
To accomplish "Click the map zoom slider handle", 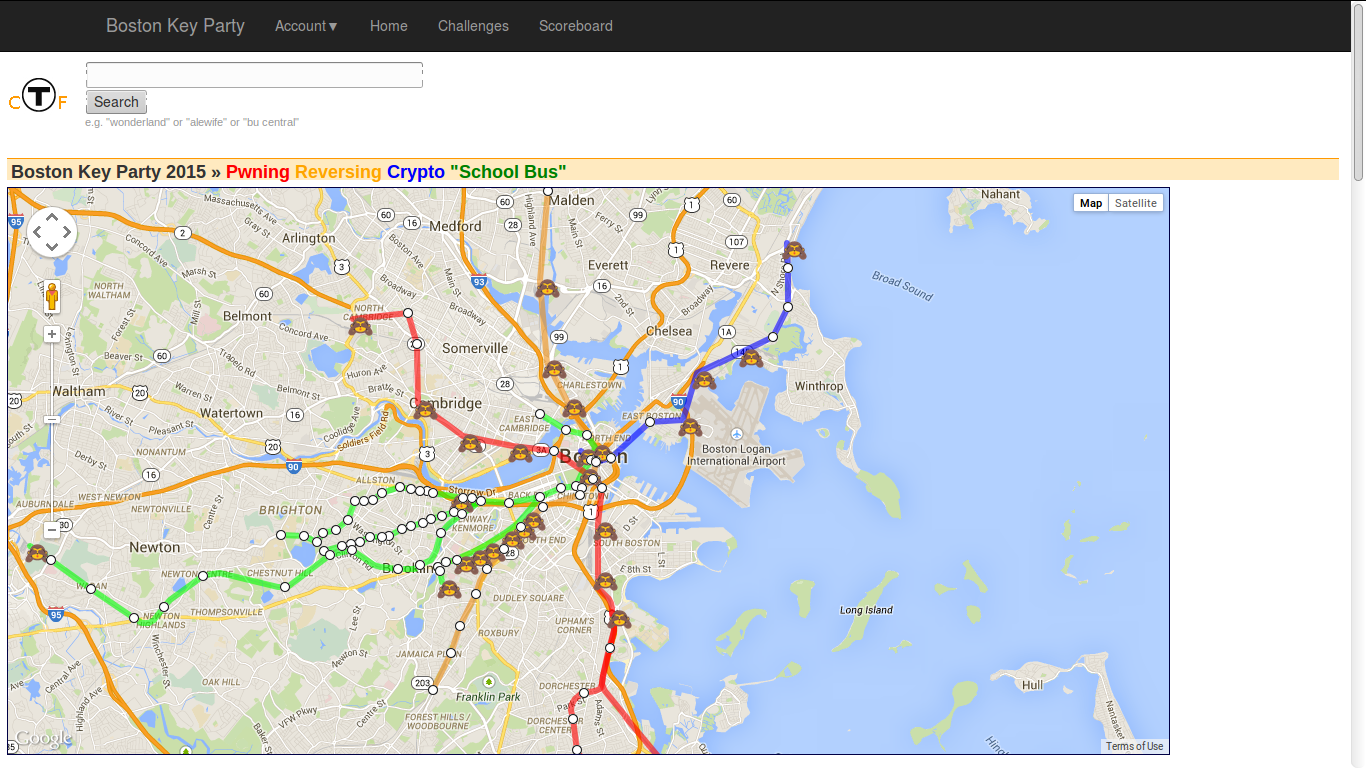I will pyautogui.click(x=52, y=419).
